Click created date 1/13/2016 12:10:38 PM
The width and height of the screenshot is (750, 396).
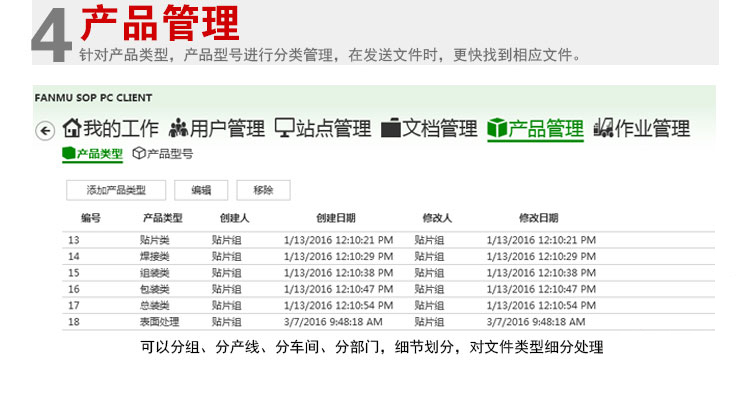339,273
